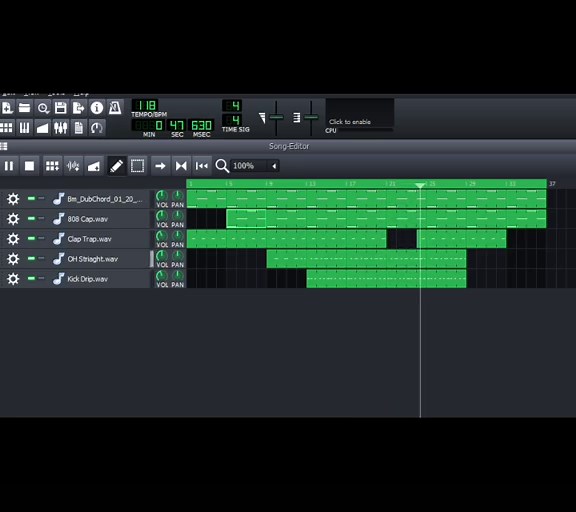This screenshot has height=512, width=576.
Task: Click the time signature numerator
Action: pos(232,106)
